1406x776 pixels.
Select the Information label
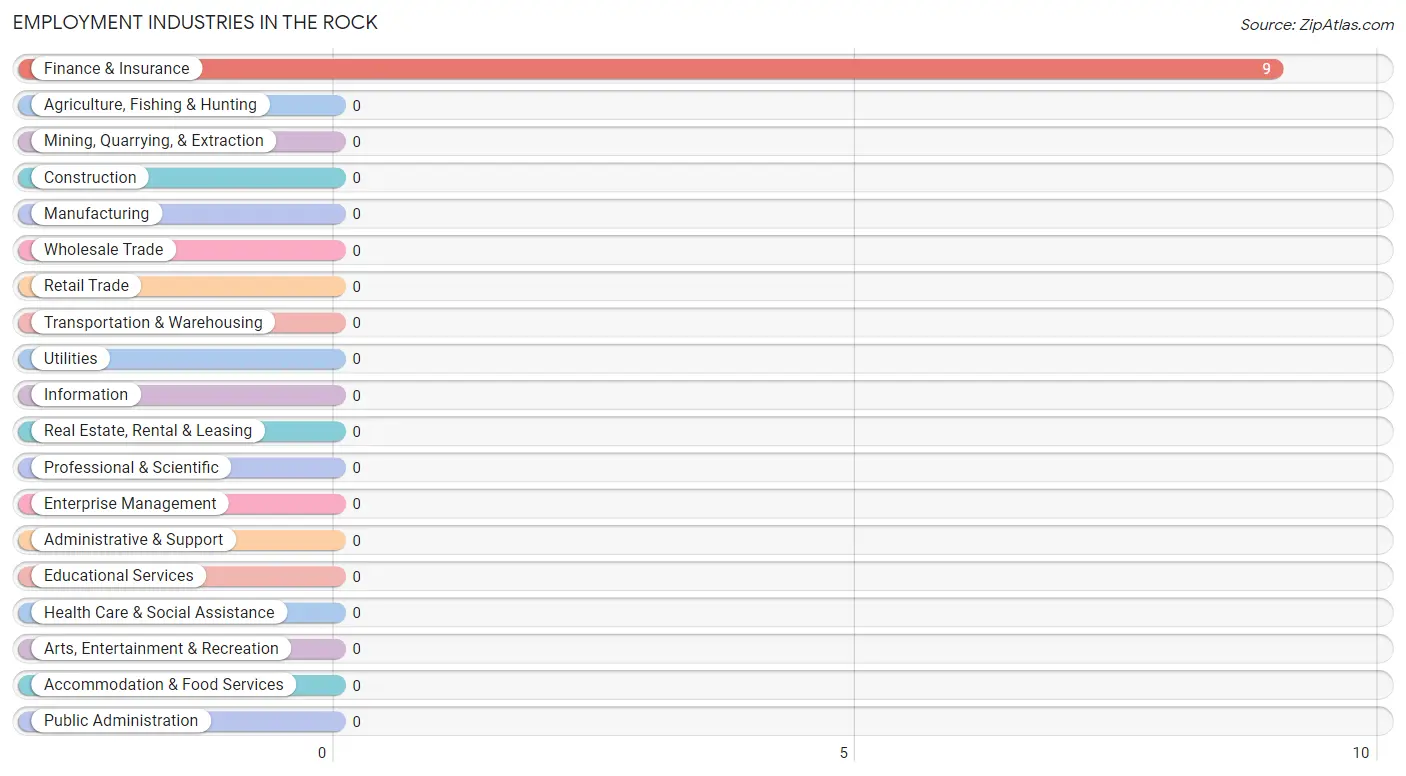coord(86,395)
